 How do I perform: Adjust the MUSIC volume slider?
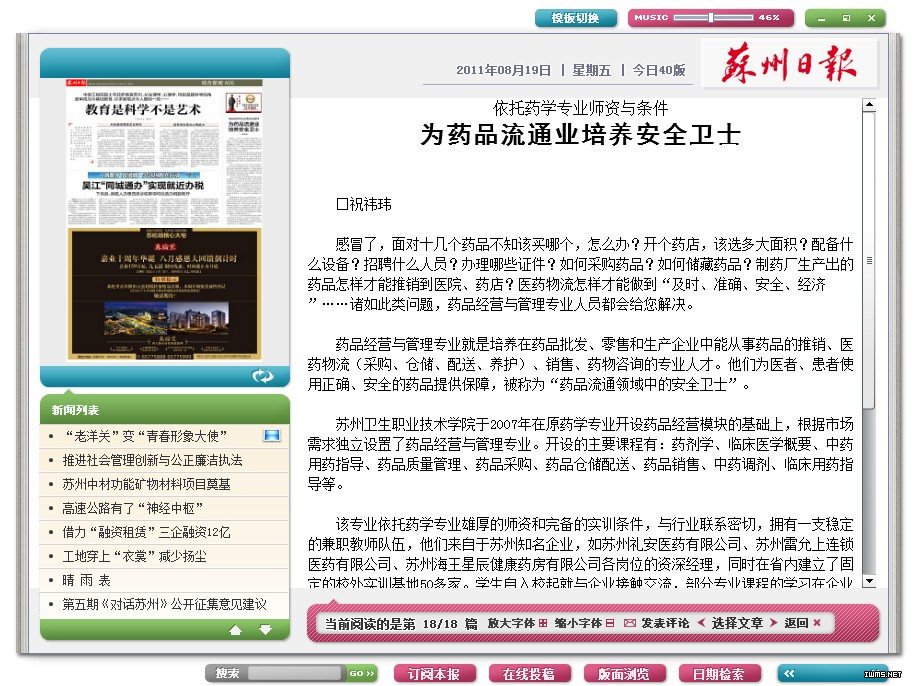711,18
